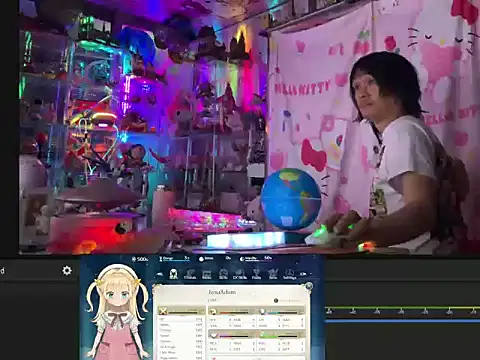Close the character status window
Screen dimensions: 480x360
tap(309, 286)
